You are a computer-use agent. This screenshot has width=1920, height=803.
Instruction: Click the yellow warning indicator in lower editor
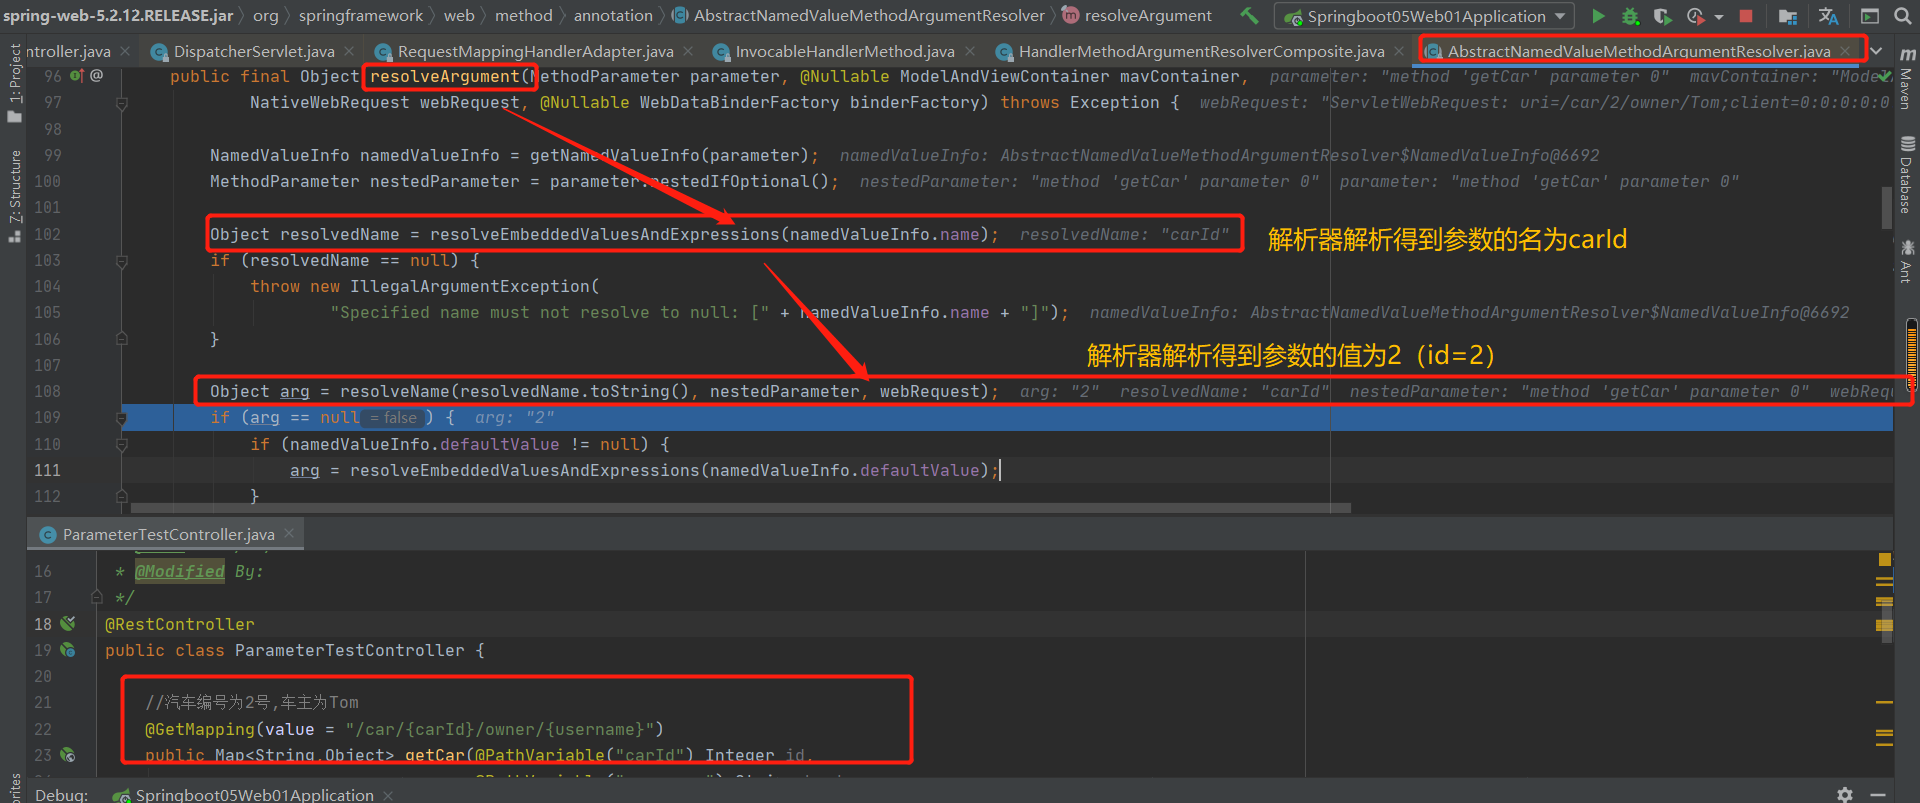click(1885, 560)
